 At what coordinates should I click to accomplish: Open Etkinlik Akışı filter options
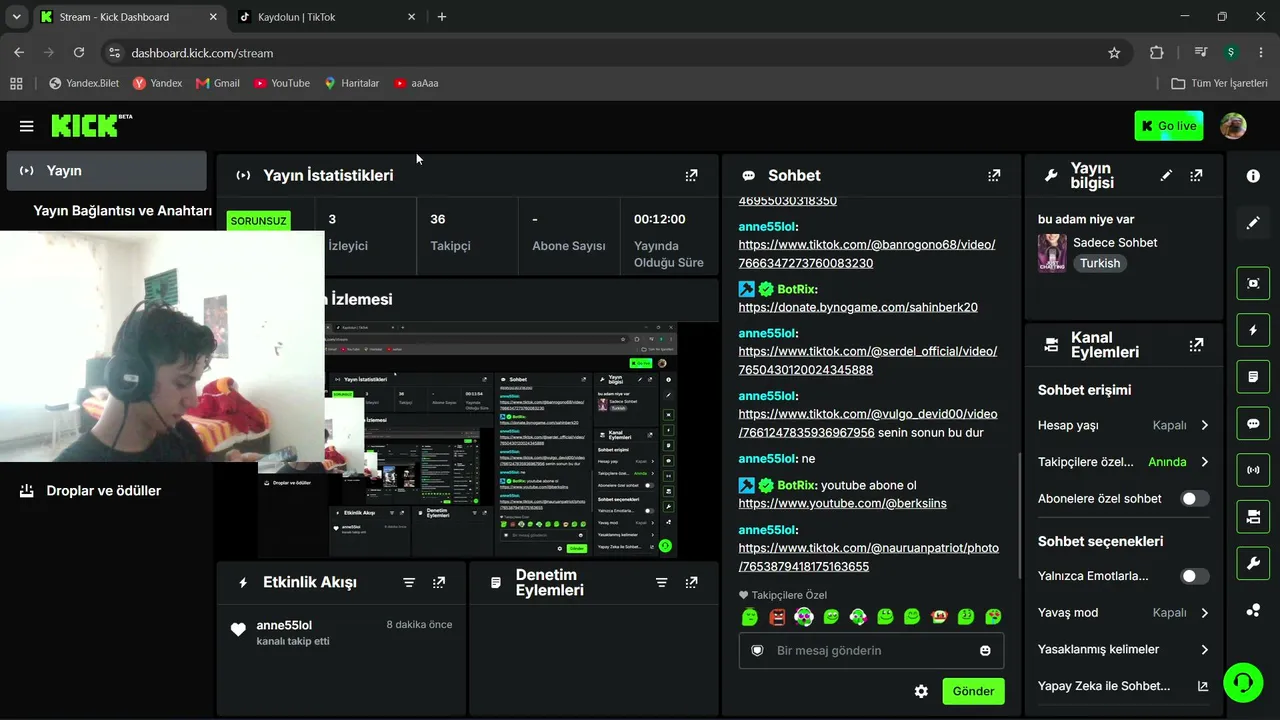tap(409, 582)
